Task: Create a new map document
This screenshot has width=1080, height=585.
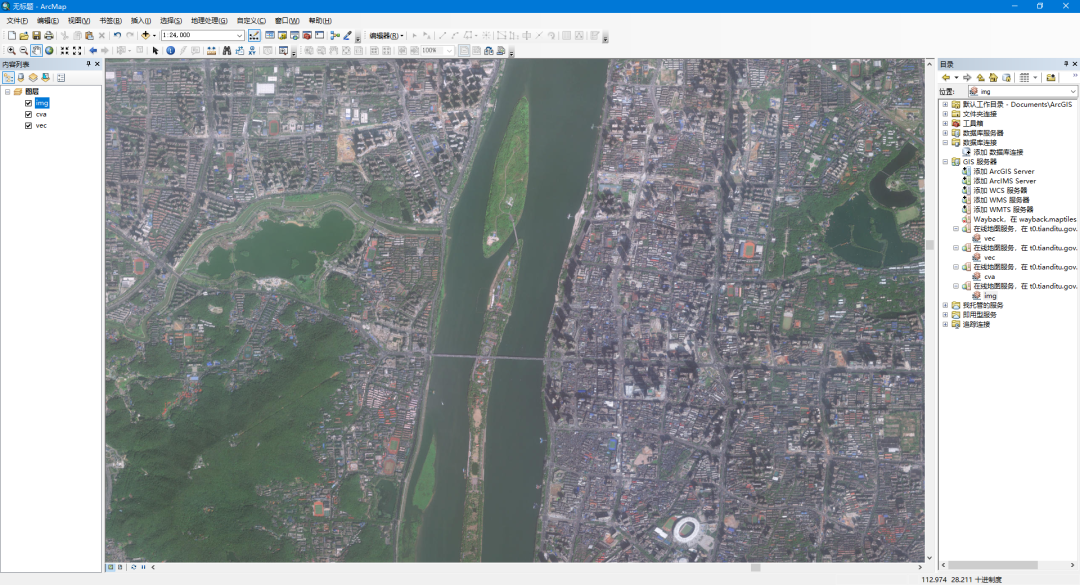Action: coord(12,35)
